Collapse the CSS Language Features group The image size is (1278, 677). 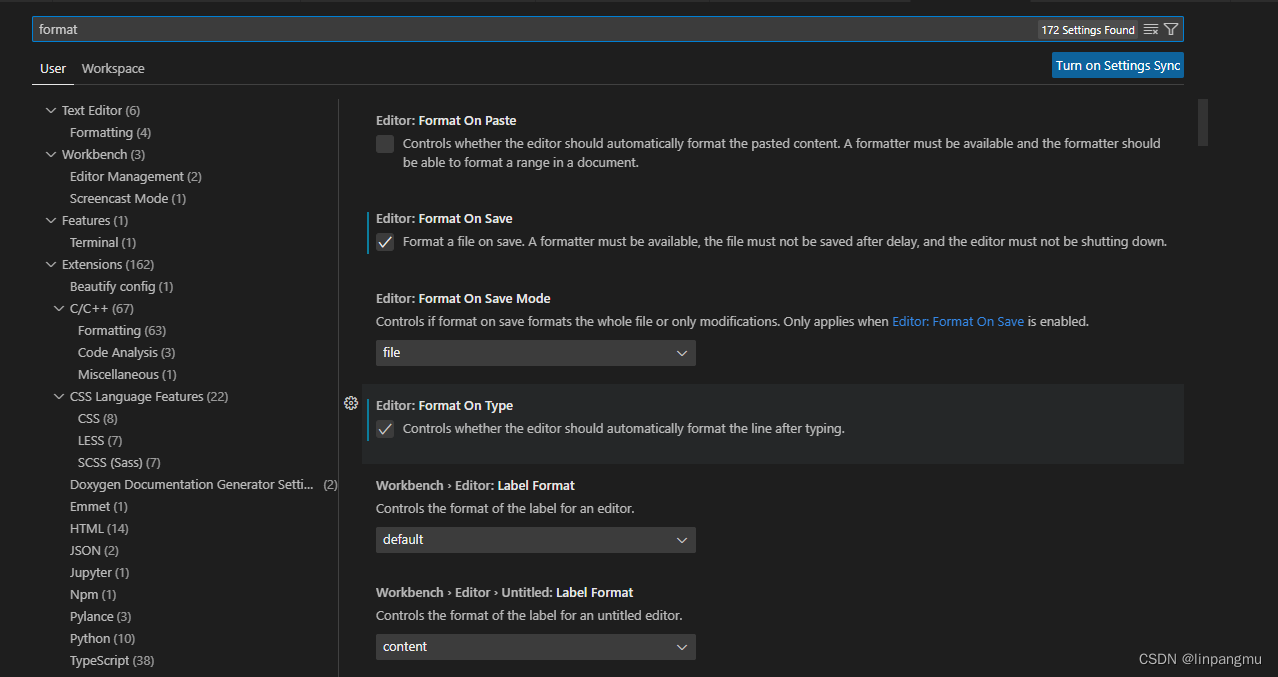tap(60, 397)
